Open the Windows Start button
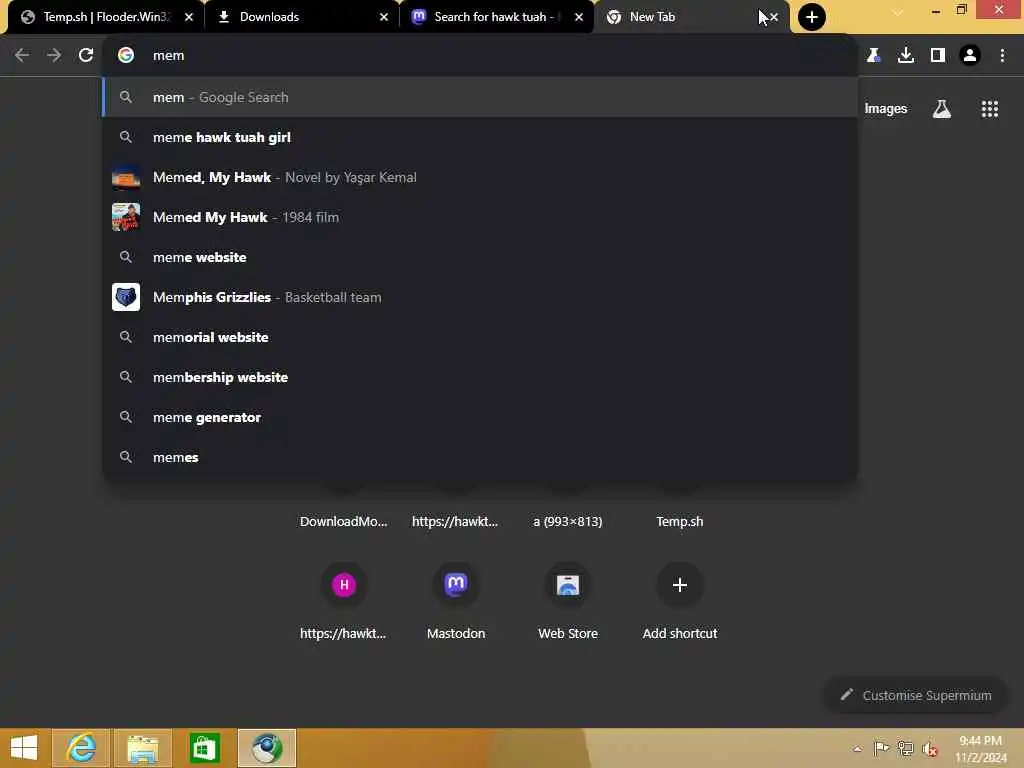 coord(24,748)
